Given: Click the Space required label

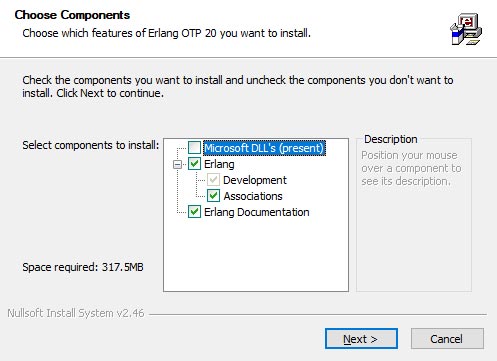Looking at the screenshot, I should pos(83,267).
